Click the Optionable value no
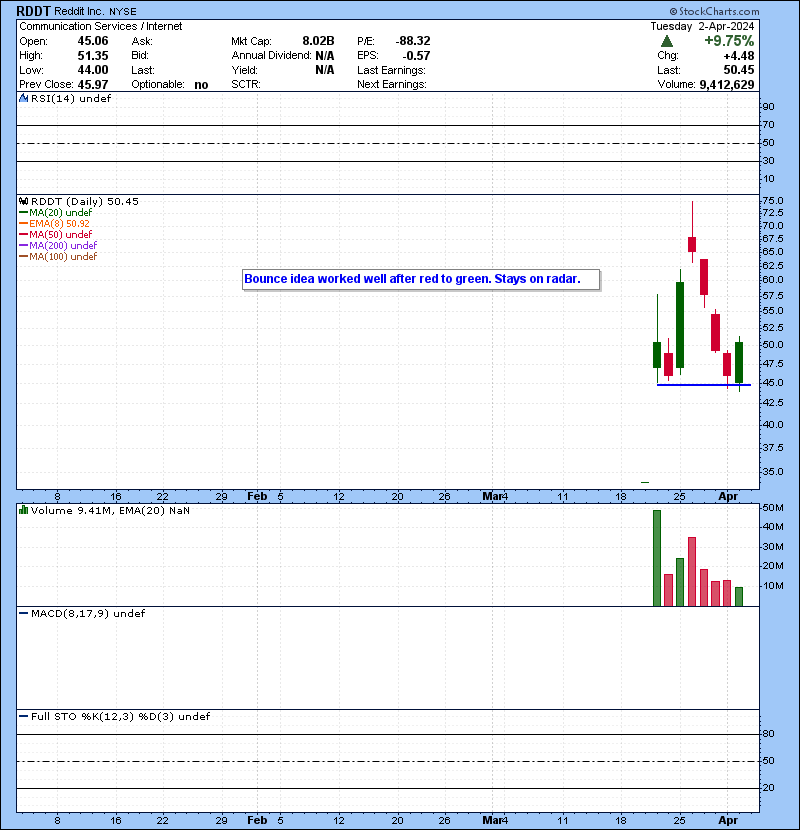Viewport: 800px width, 830px height. [x=201, y=85]
